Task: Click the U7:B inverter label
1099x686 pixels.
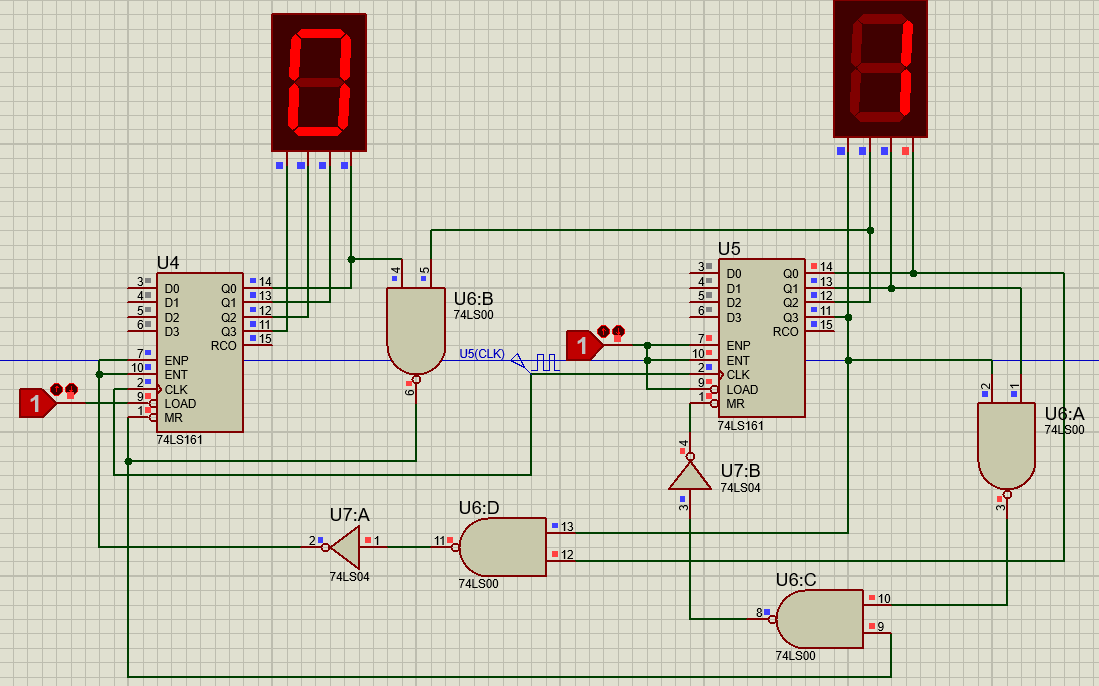Action: [740, 471]
